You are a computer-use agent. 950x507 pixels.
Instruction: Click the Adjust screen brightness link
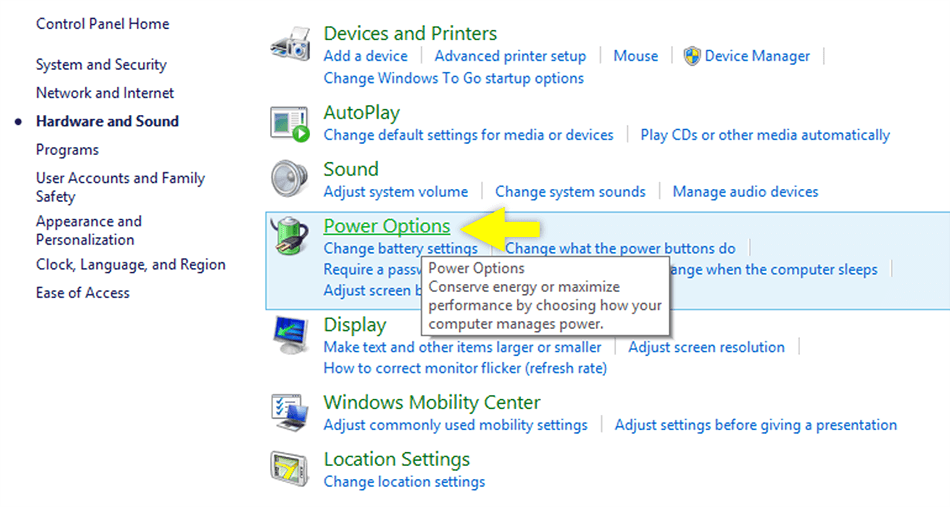pos(372,291)
